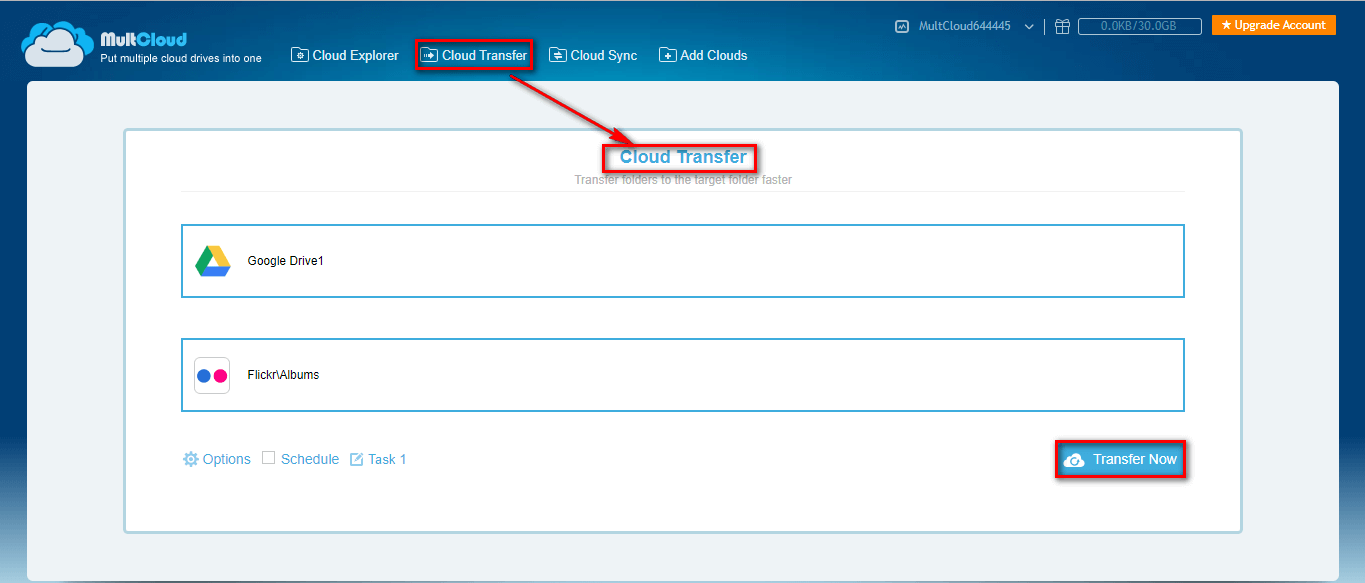Viewport: 1365px width, 583px height.
Task: Click the Add Clouds plus icon
Action: click(667, 55)
